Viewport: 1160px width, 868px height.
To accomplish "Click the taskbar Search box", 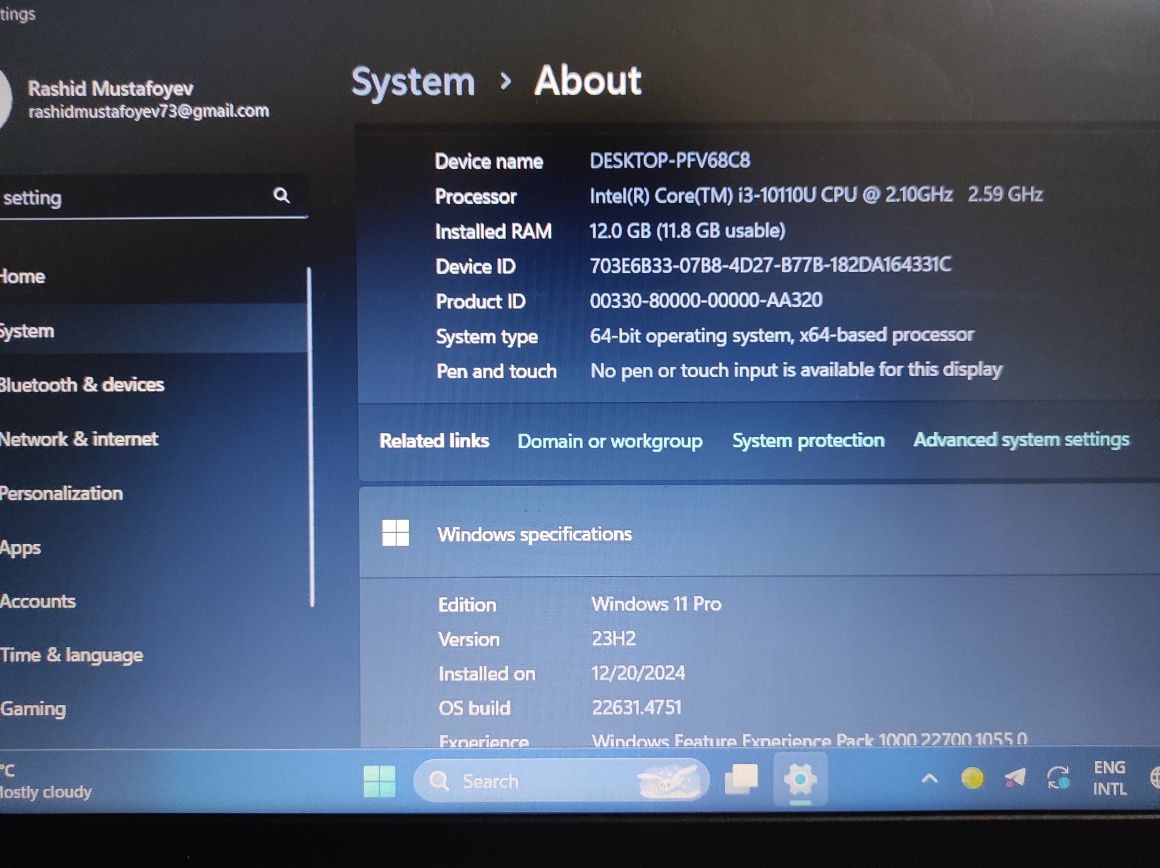I will pos(561,781).
